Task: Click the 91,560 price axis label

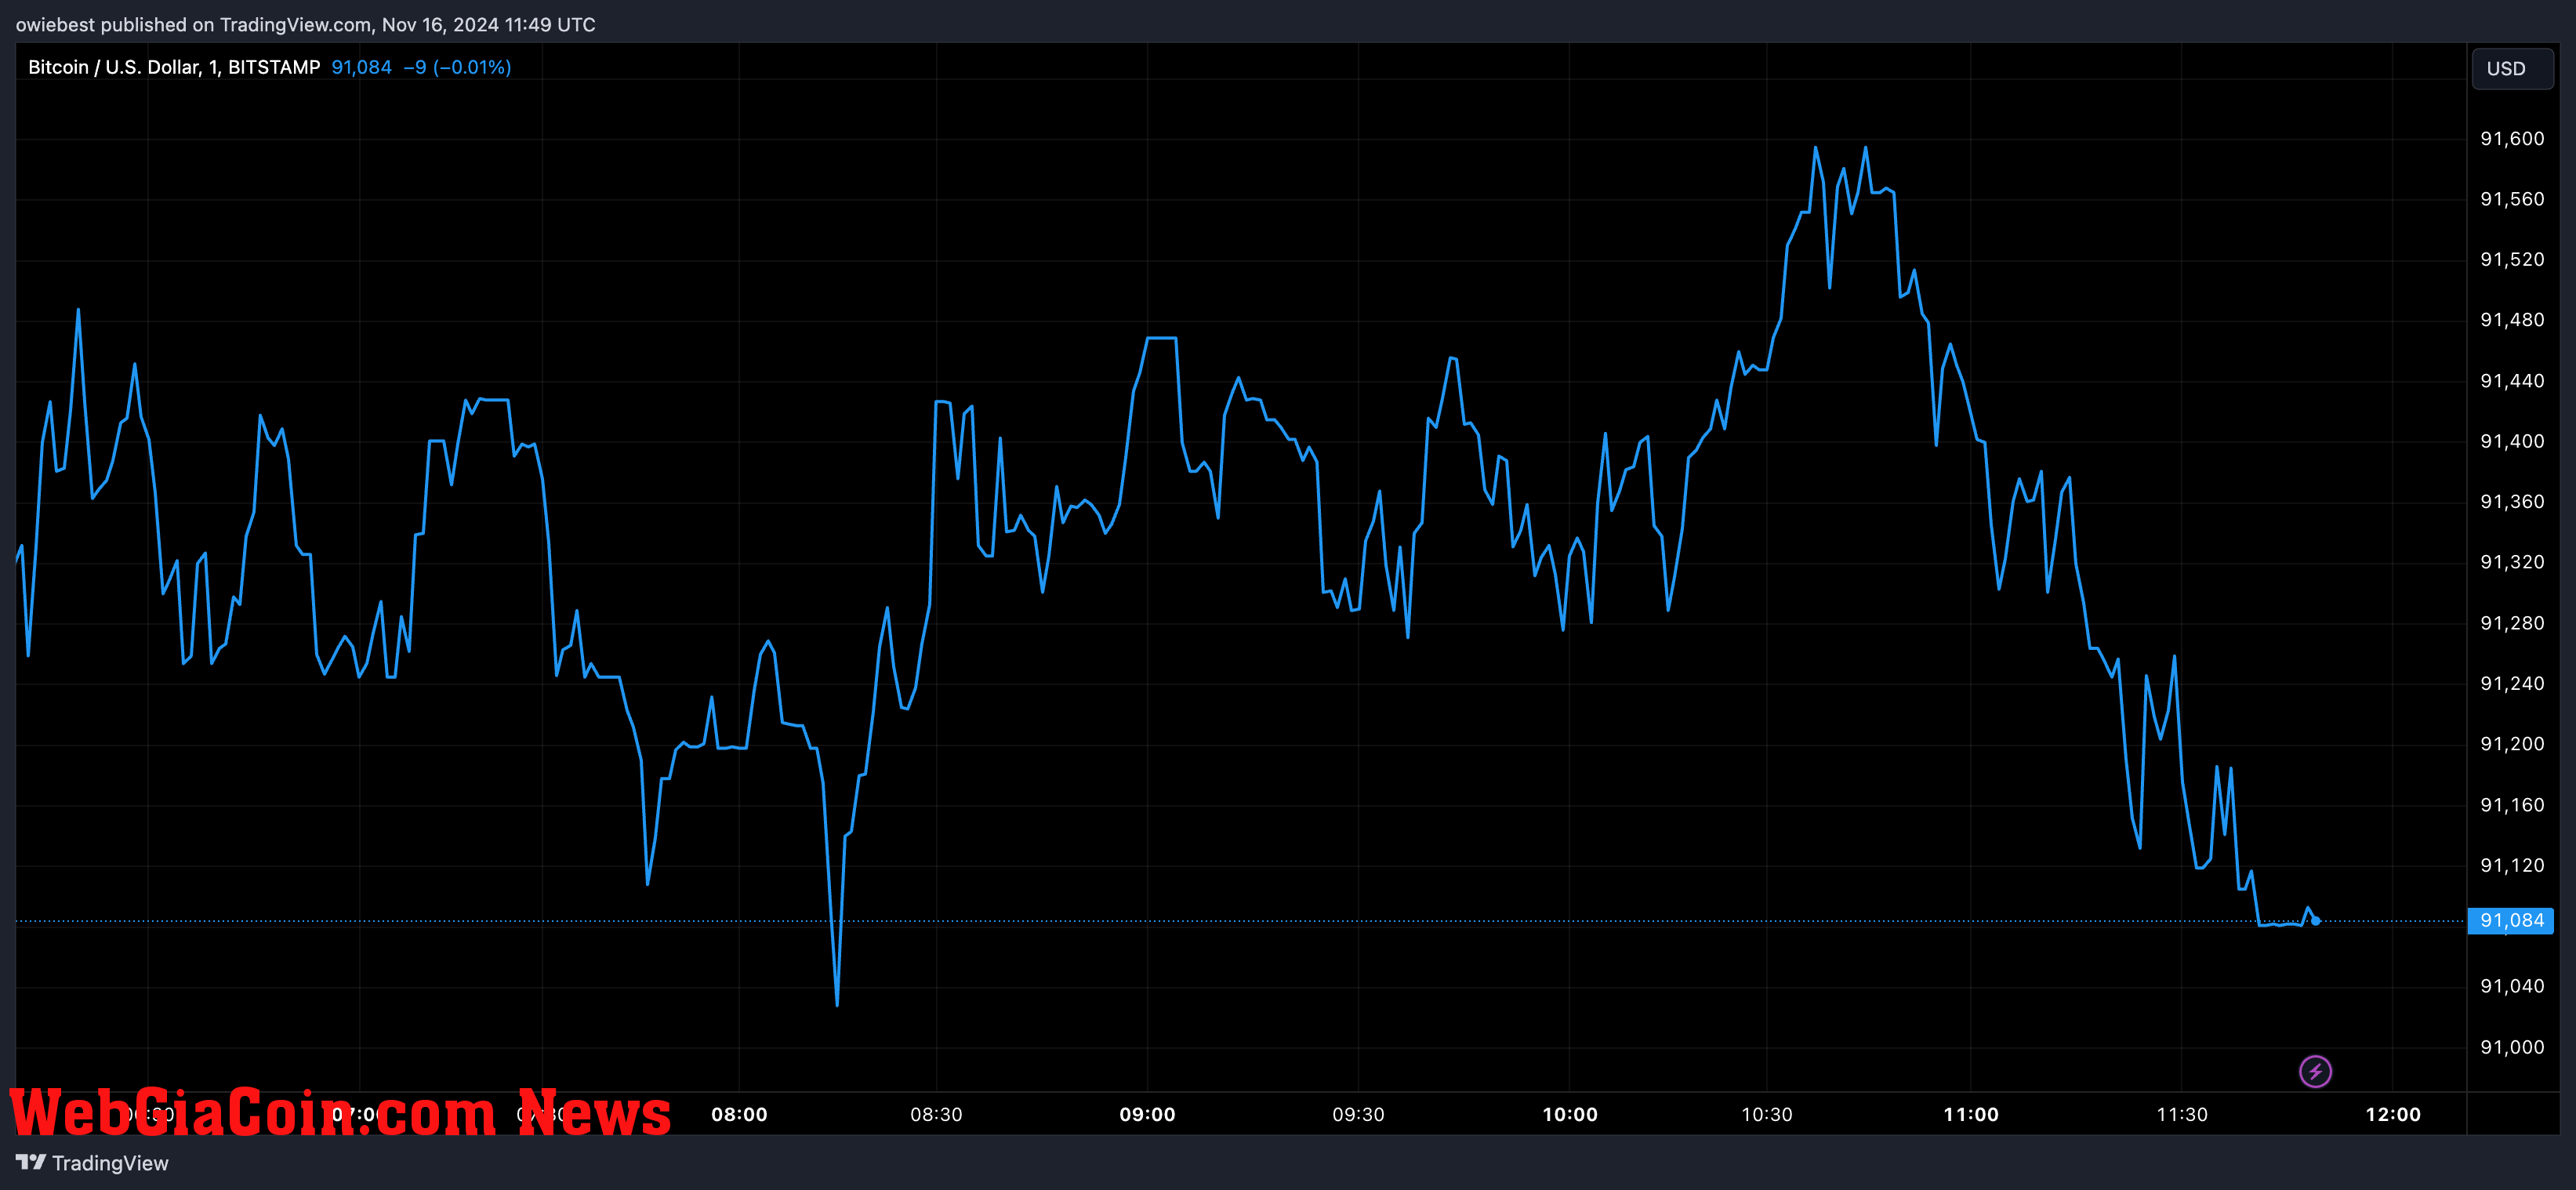Action: tap(2512, 199)
